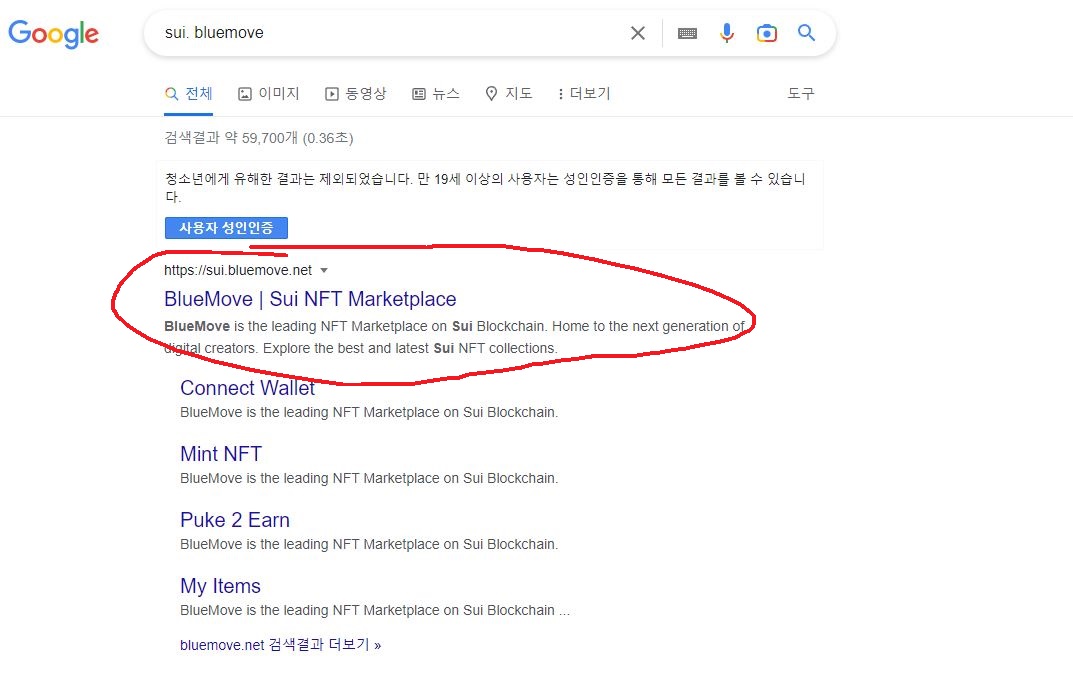Open the Puke 2 Earn sitelink
1073x678 pixels.
tap(235, 520)
